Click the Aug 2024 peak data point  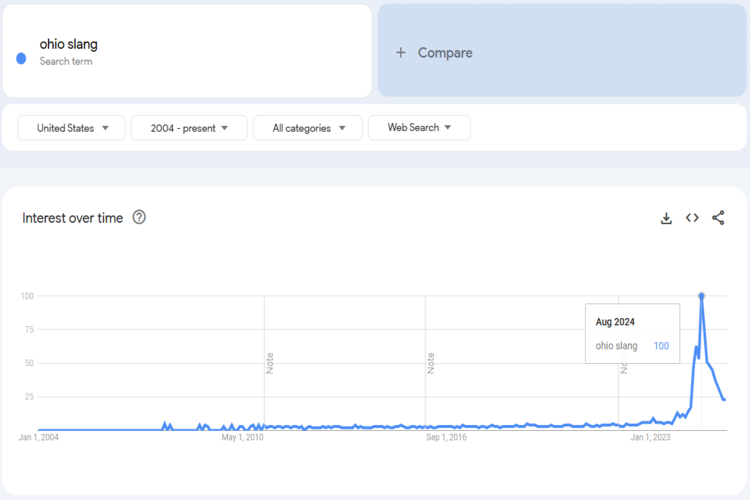[701, 296]
